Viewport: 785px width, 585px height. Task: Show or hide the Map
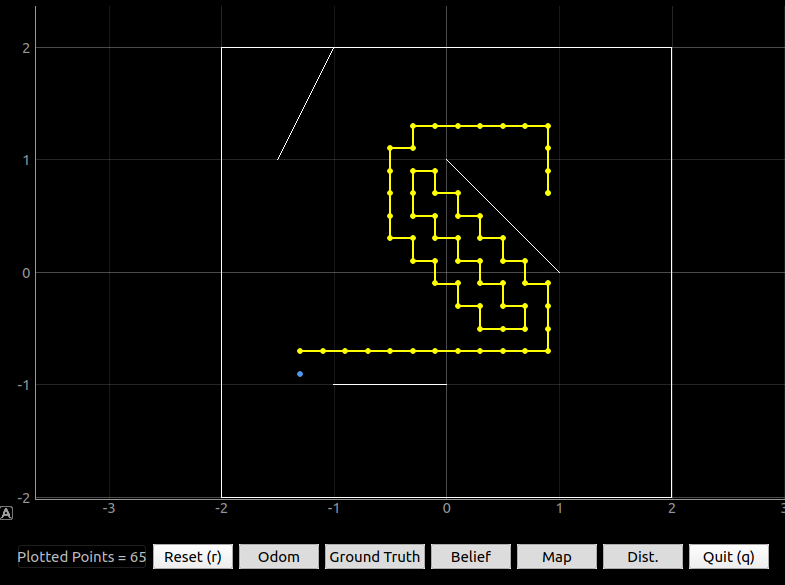click(557, 557)
